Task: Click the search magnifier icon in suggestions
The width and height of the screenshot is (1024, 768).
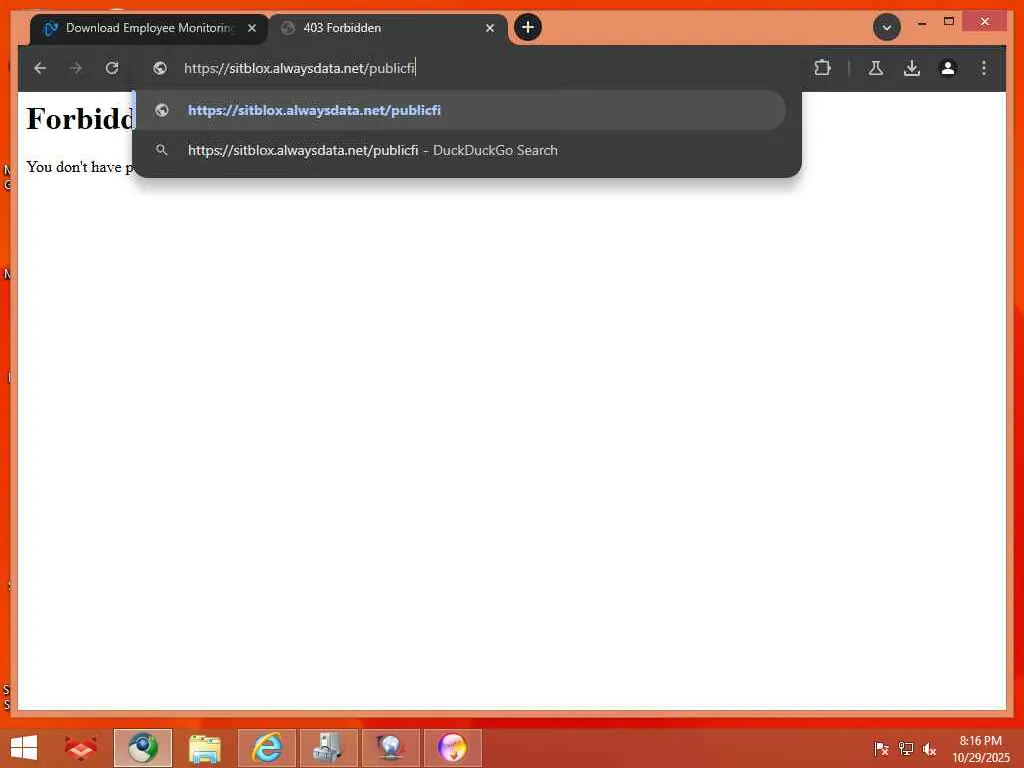Action: pos(161,150)
